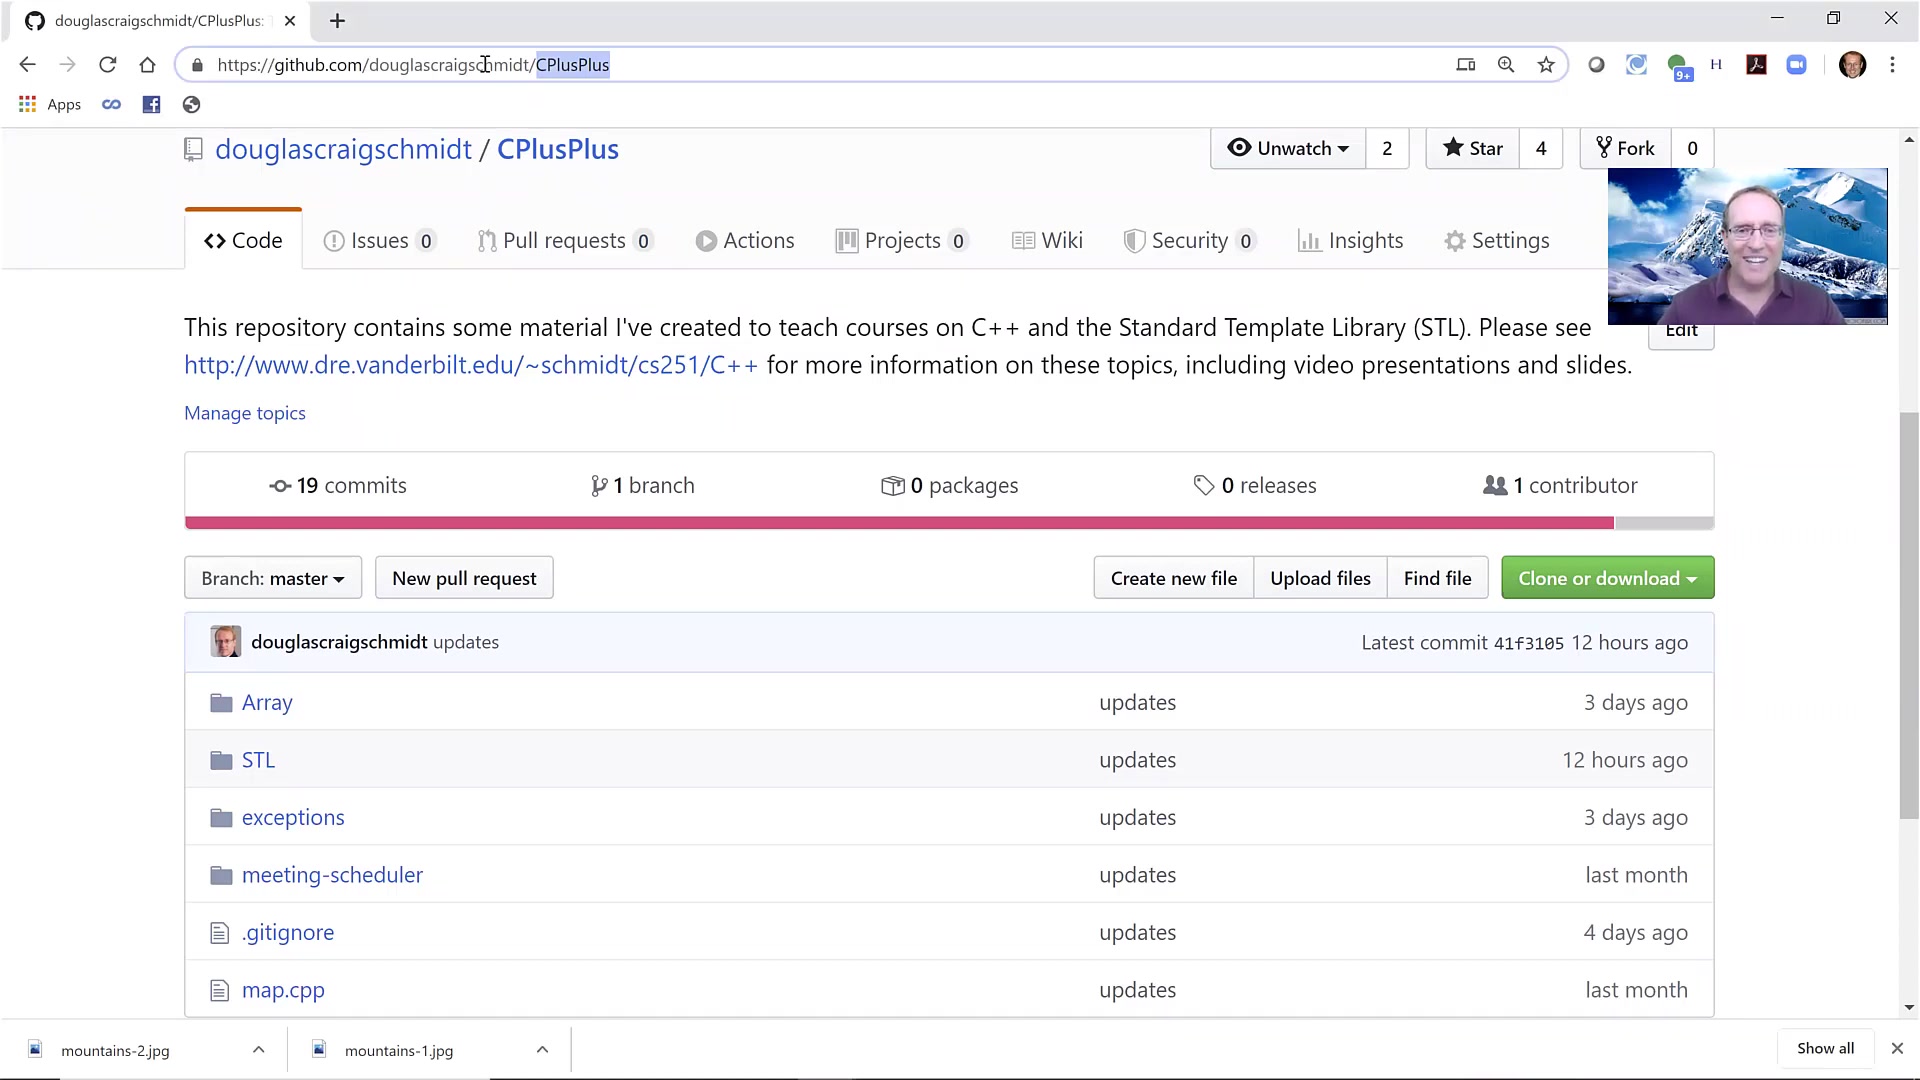The width and height of the screenshot is (1920, 1080).
Task: View the 1 branch list
Action: (x=642, y=486)
